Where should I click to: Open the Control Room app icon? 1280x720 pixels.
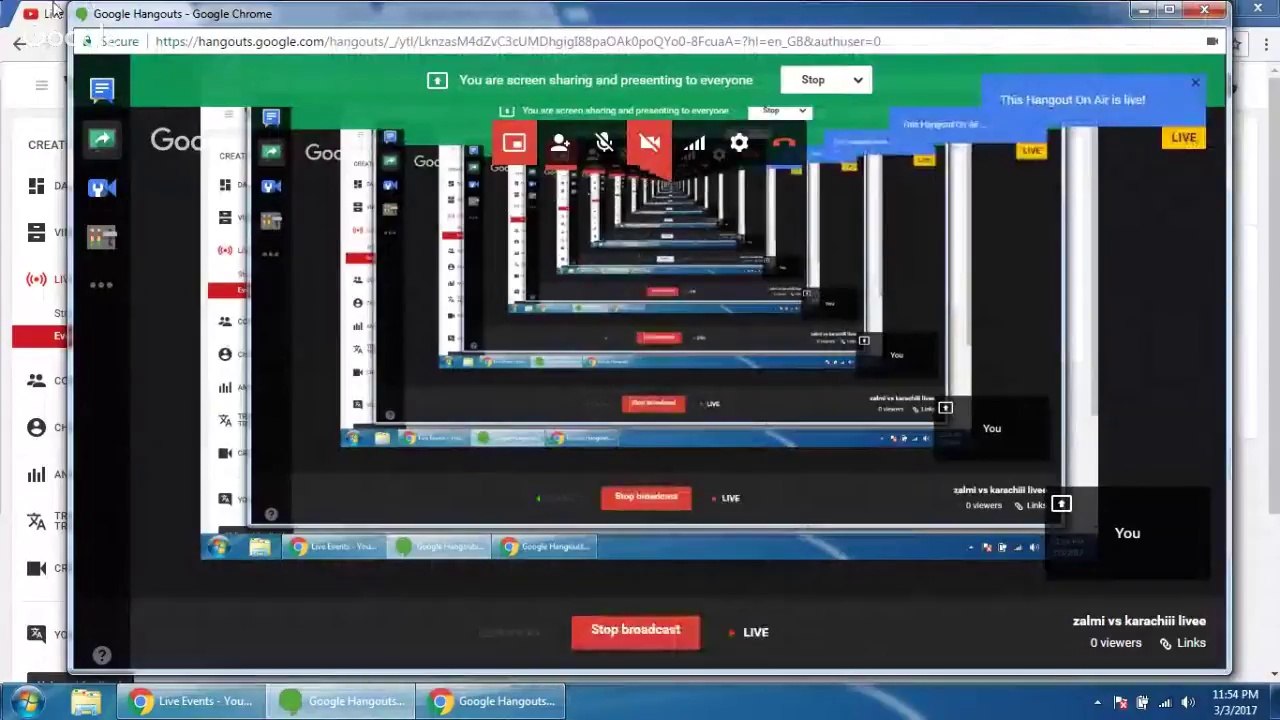(x=102, y=237)
